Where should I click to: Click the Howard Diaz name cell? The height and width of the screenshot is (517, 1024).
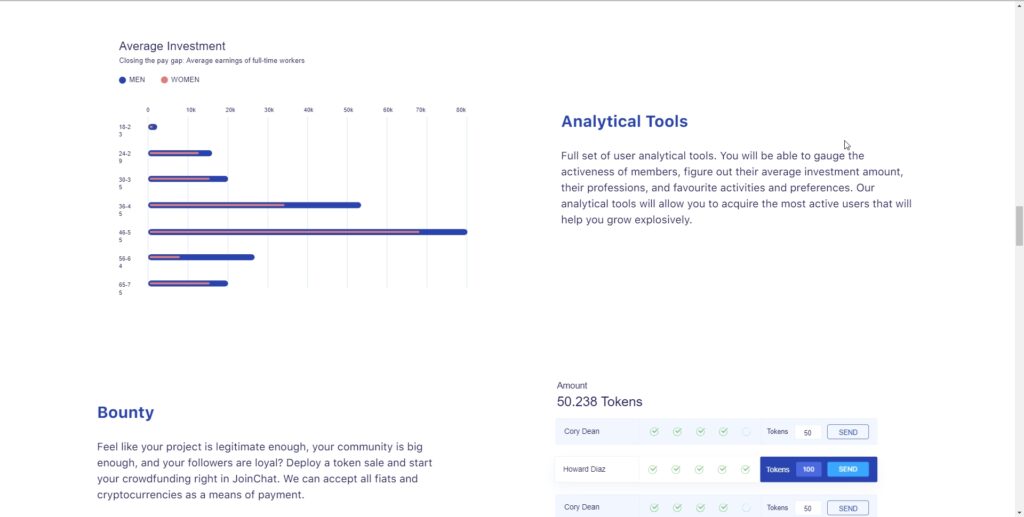click(x=584, y=469)
